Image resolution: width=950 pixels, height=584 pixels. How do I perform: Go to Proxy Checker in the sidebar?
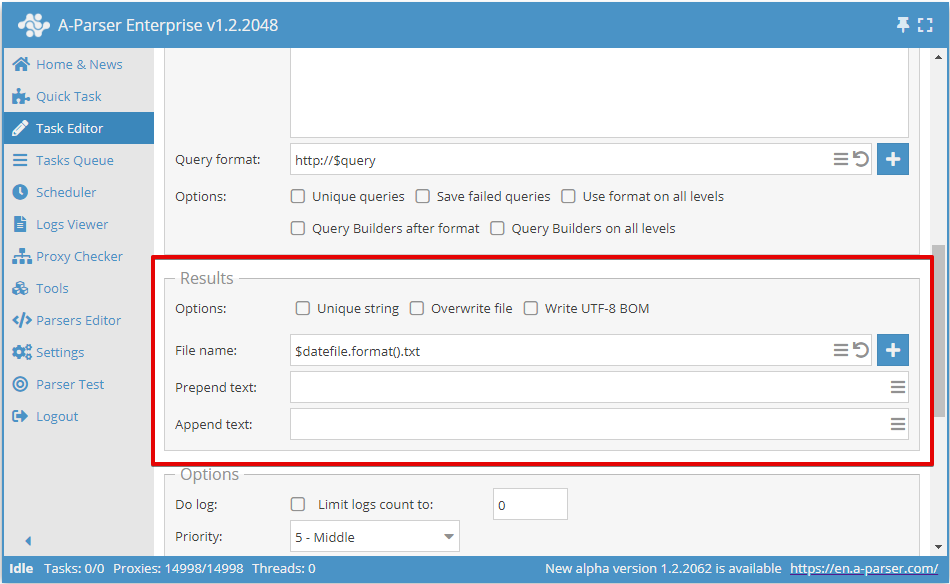[x=79, y=256]
